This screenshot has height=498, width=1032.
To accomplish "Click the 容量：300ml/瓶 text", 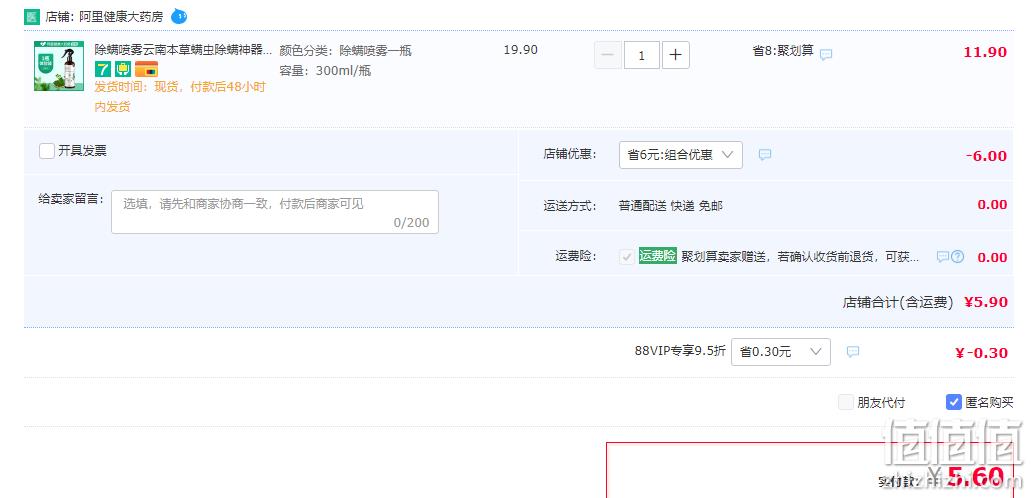I will click(325, 70).
